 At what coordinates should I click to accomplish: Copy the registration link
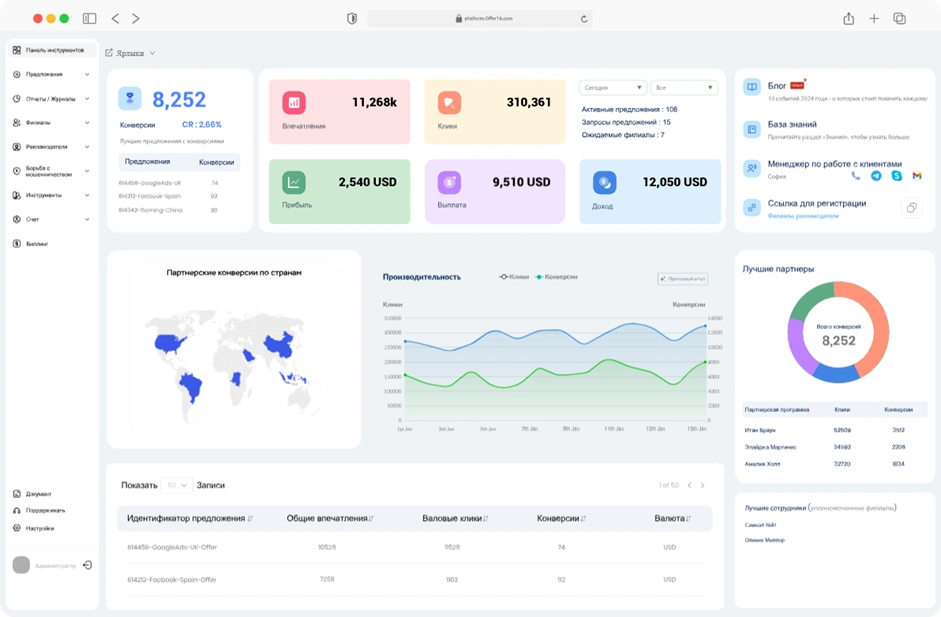(911, 208)
